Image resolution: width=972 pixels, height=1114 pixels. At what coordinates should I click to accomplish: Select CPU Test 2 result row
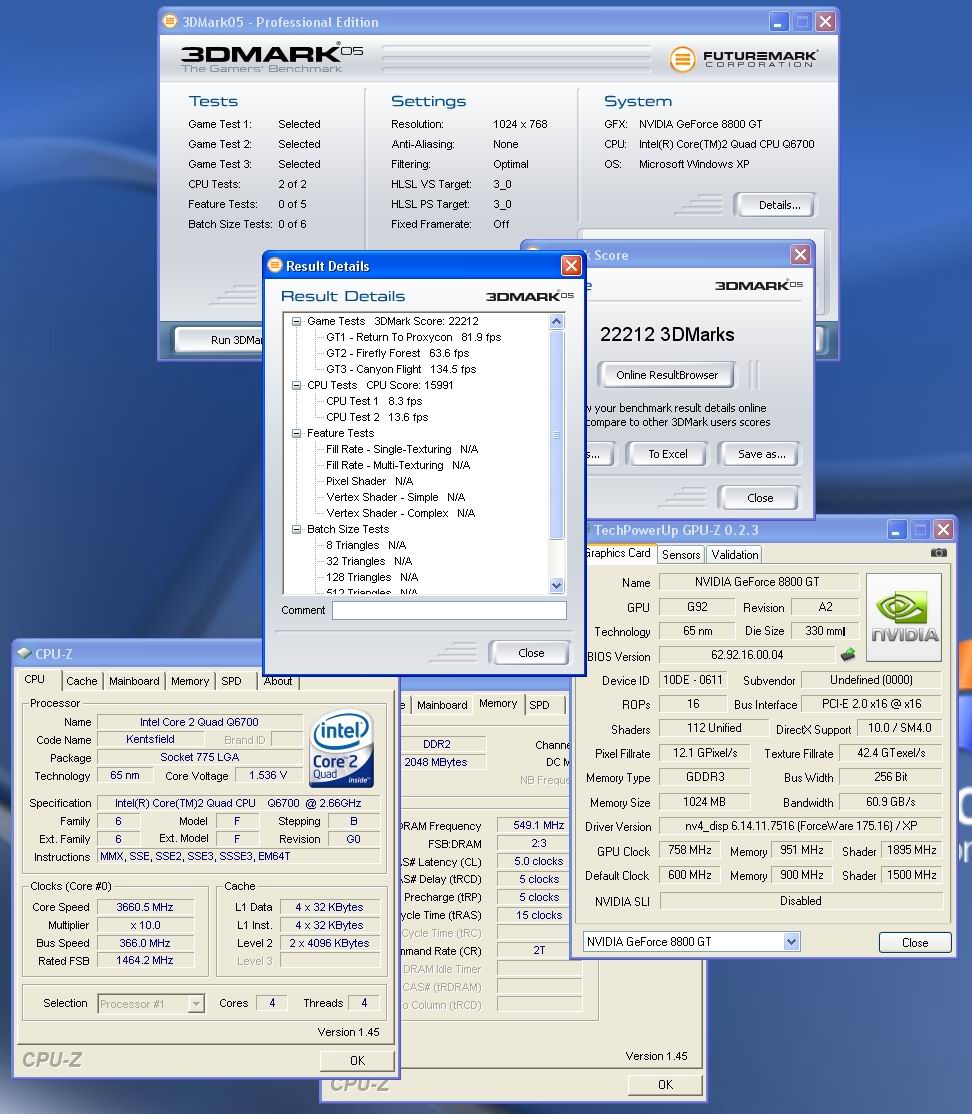[377, 417]
